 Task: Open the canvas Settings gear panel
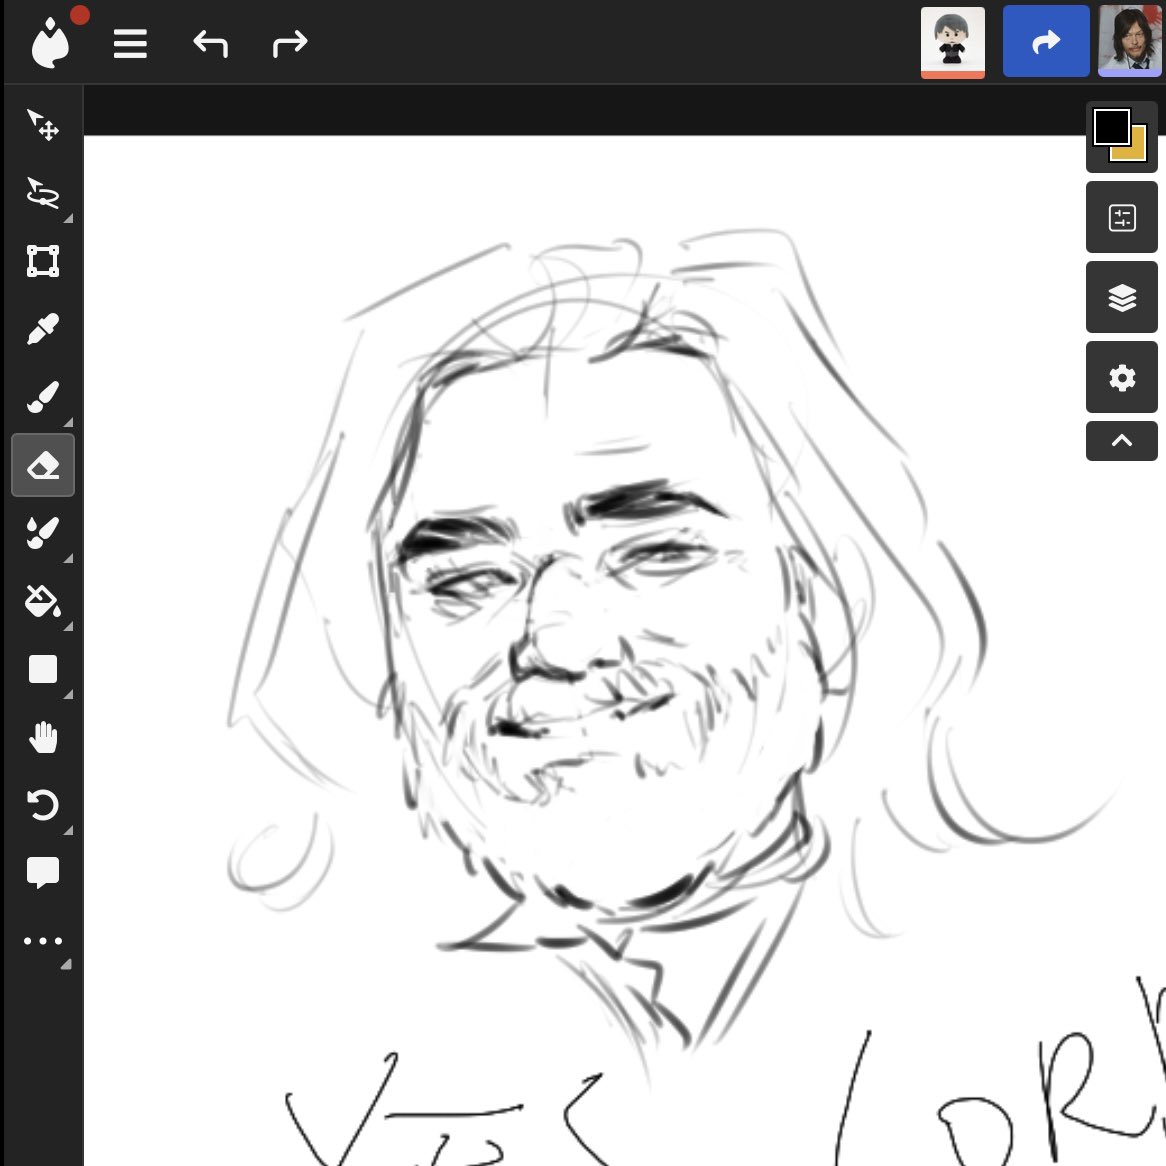[1122, 377]
